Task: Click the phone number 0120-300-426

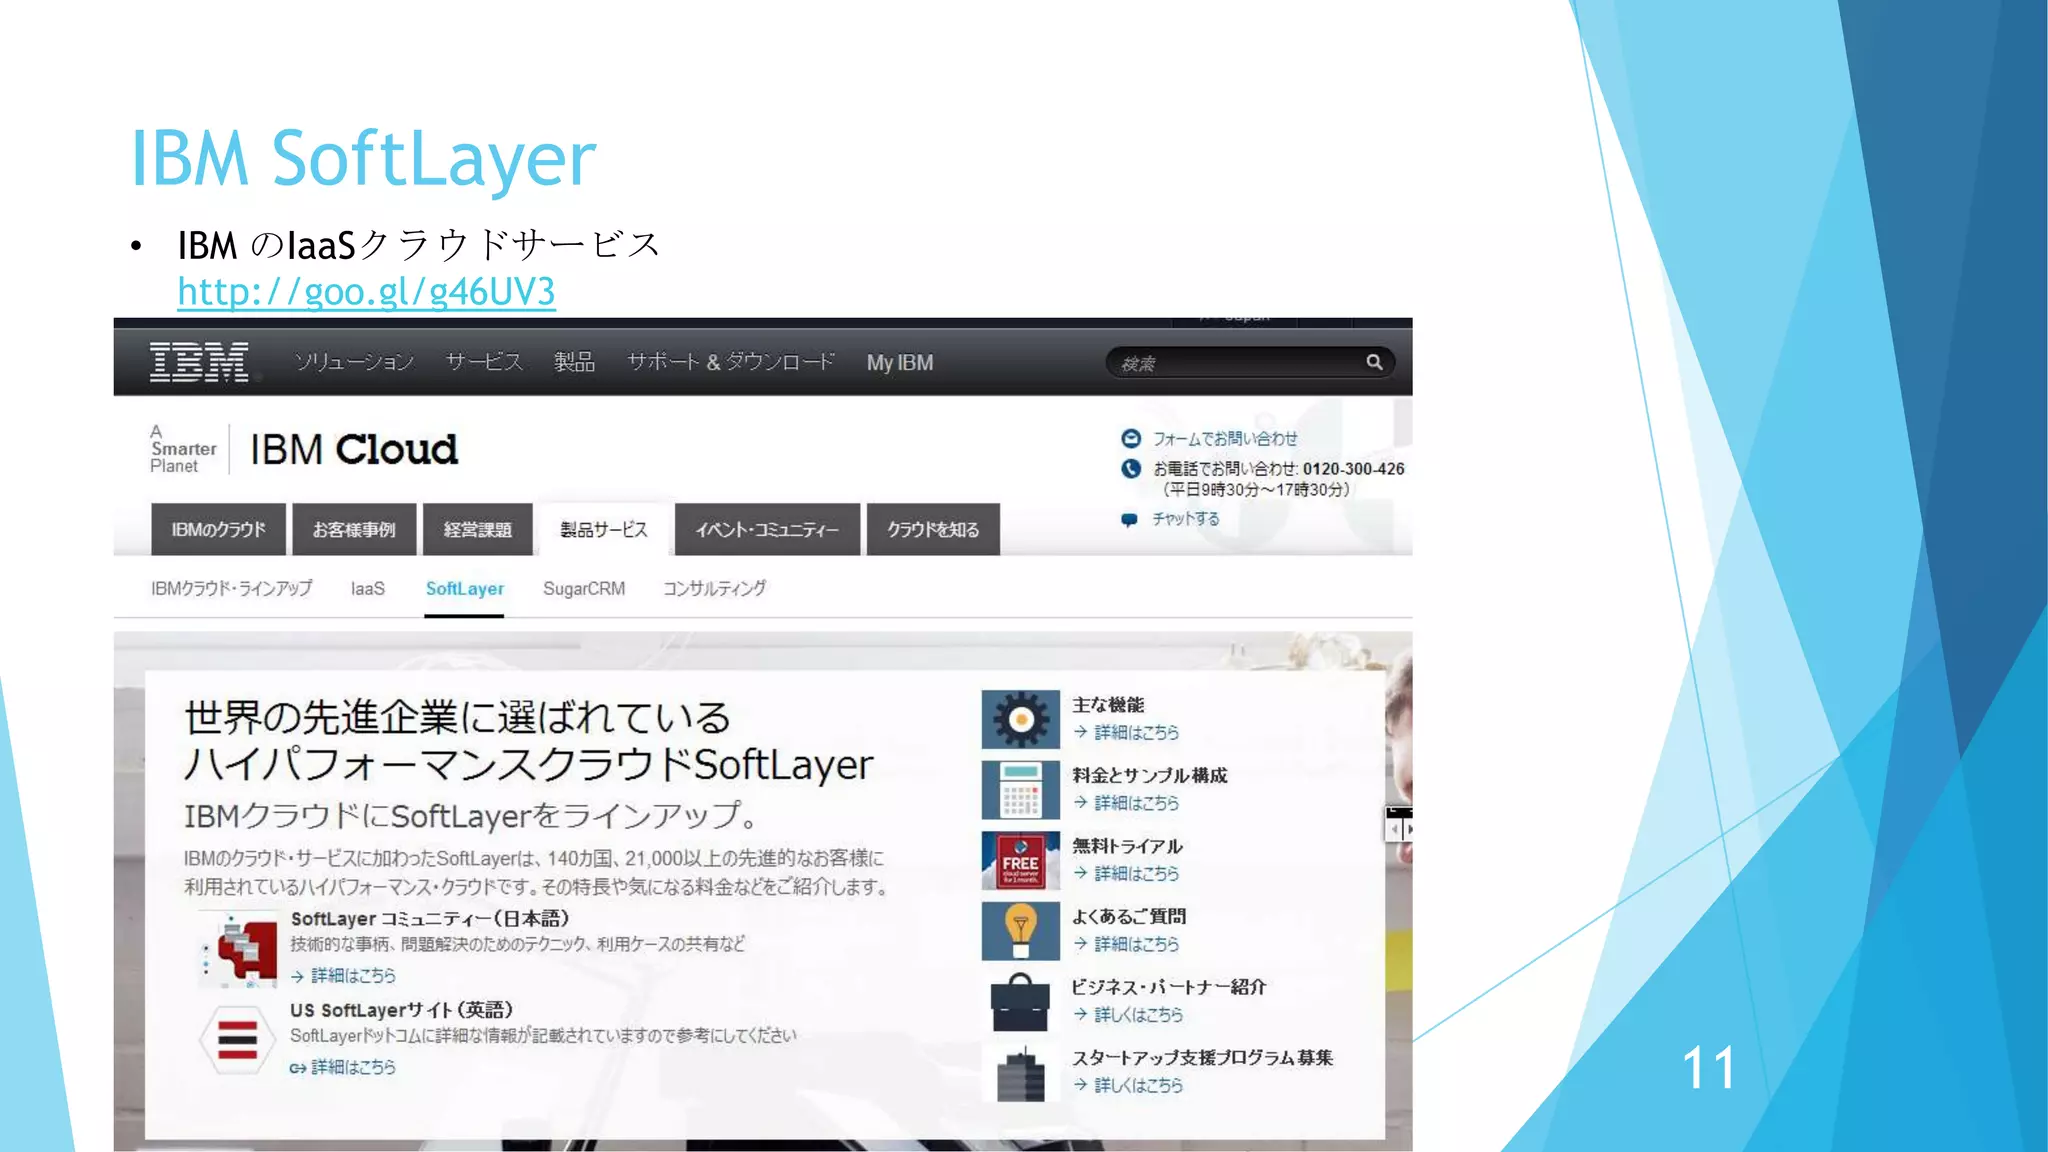Action: [1353, 468]
